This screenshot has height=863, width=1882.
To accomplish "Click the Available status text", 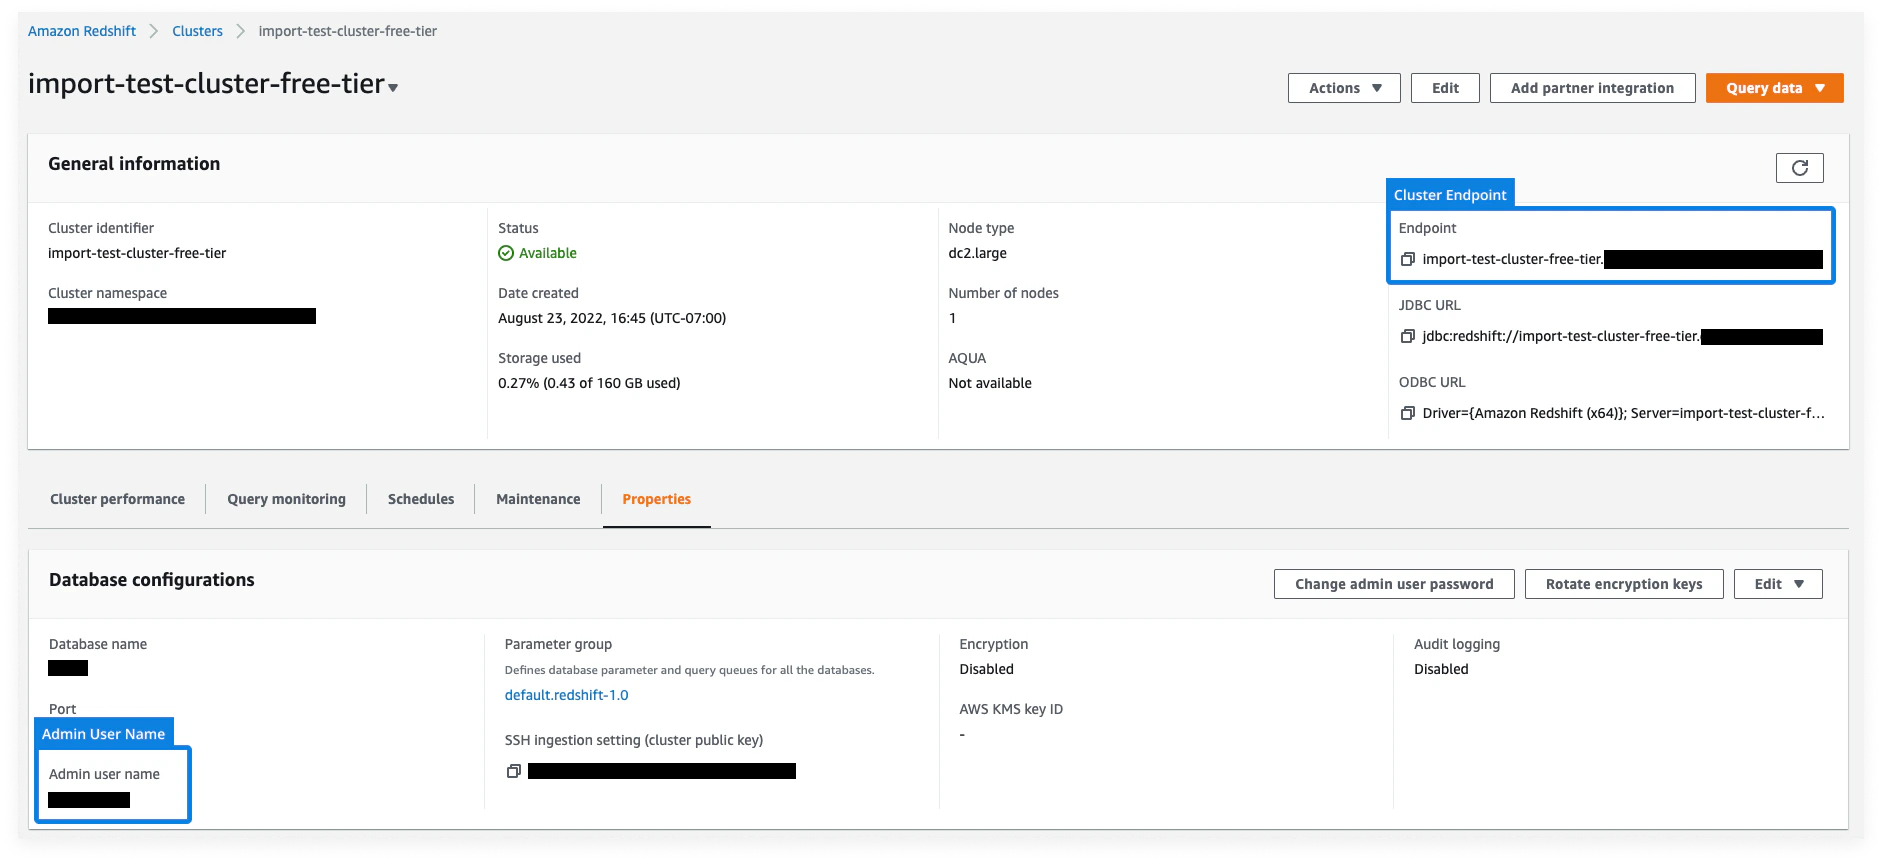I will pyautogui.click(x=548, y=253).
